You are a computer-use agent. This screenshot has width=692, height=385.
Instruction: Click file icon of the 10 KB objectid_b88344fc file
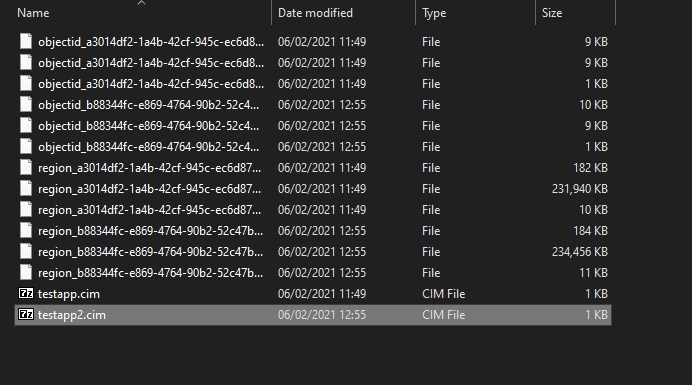(x=26, y=105)
